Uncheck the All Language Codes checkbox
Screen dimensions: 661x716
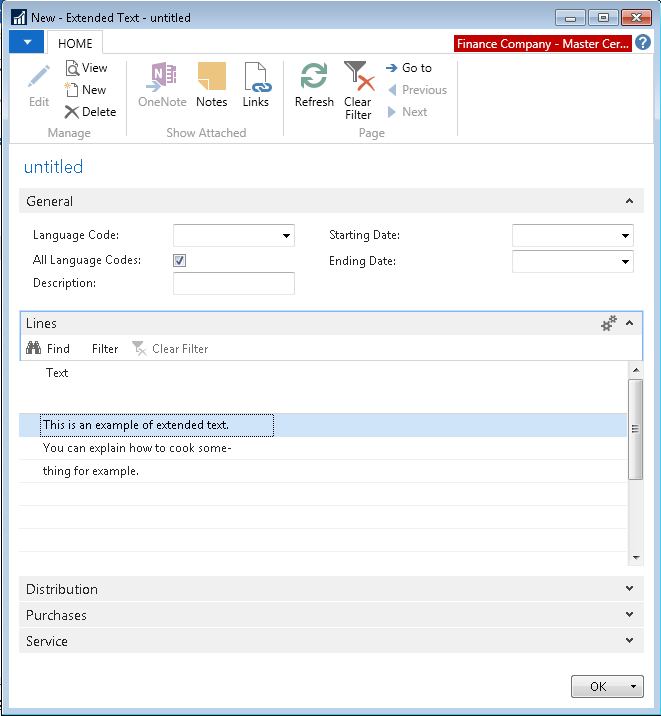click(180, 260)
